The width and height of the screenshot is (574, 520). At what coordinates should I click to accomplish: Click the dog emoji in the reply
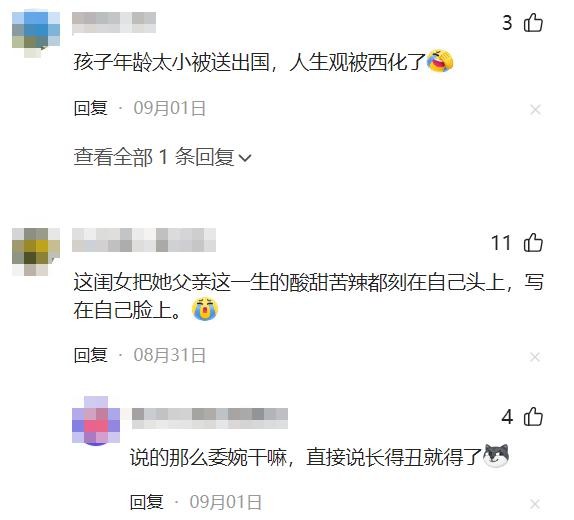point(496,456)
